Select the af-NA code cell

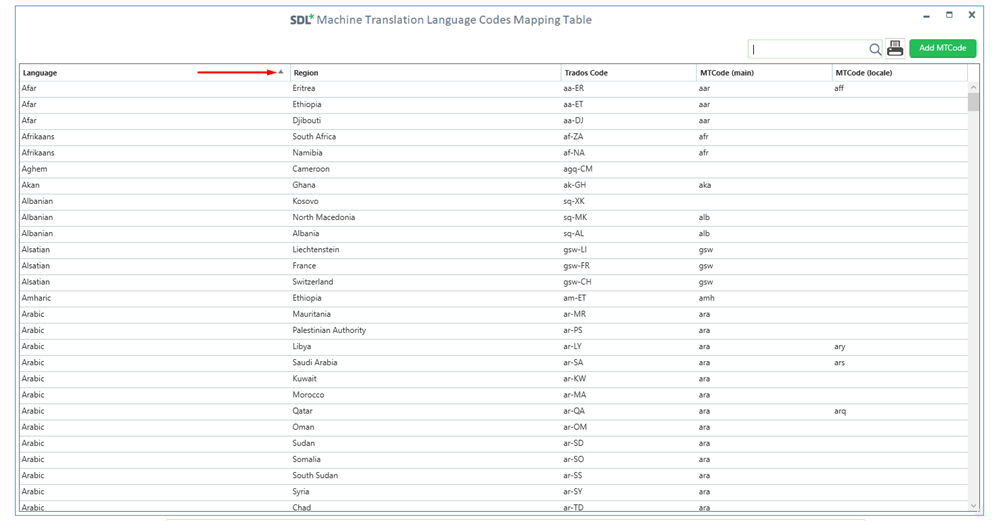point(574,153)
